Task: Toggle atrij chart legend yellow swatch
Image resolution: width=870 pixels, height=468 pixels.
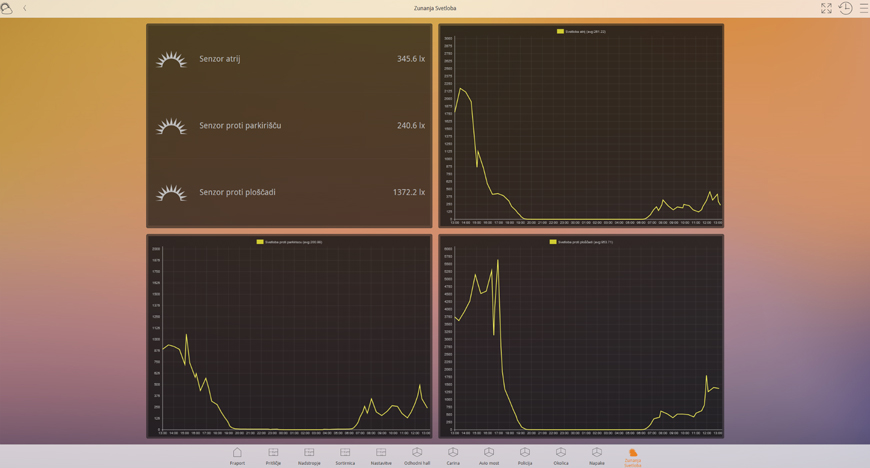Action: (560, 32)
